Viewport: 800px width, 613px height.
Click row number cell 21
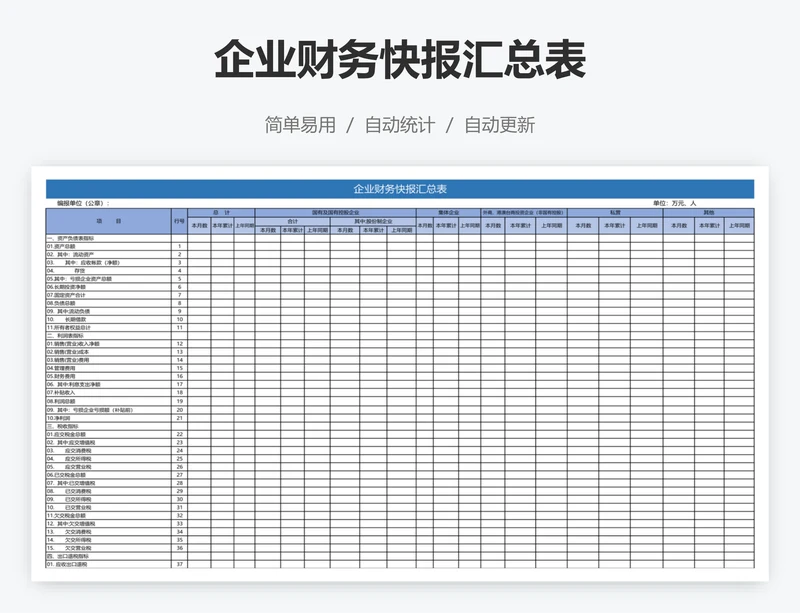tap(180, 418)
